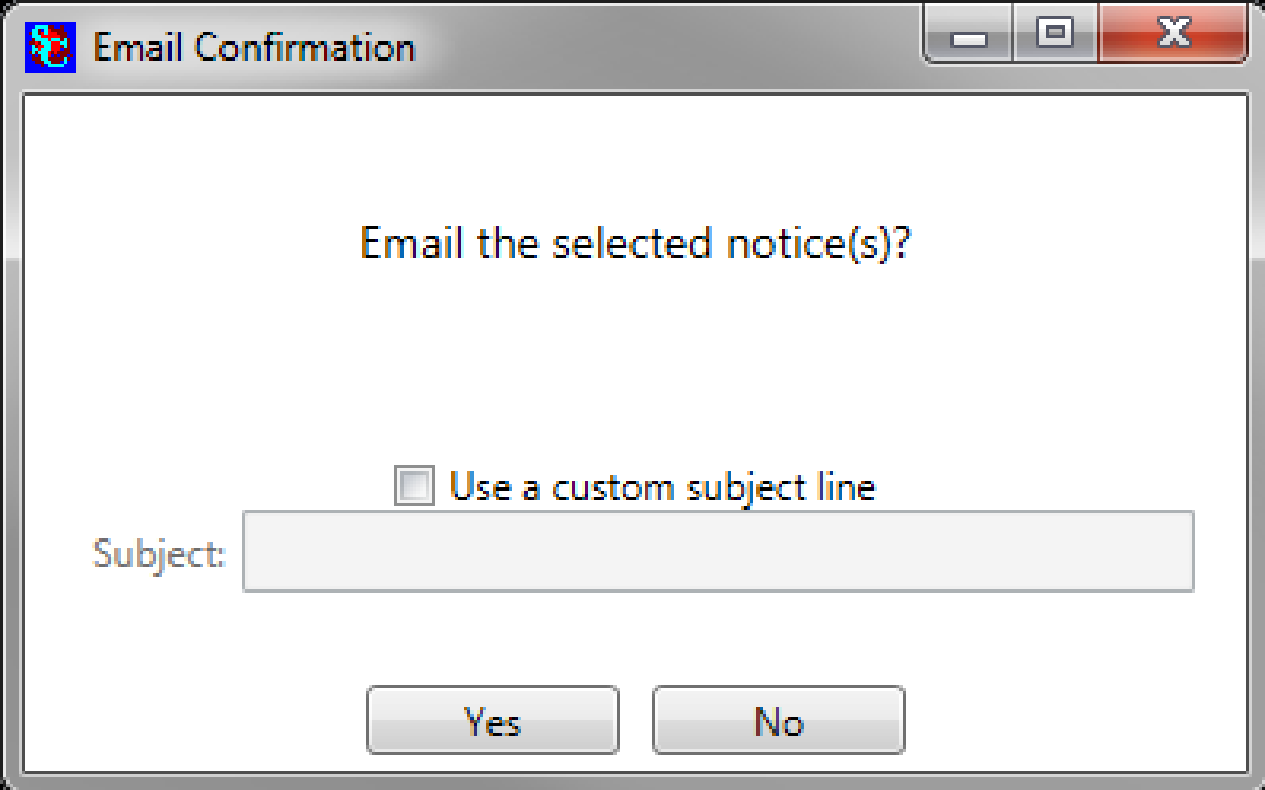Confirm emailing notices with Yes
Image resolution: width=1265 pixels, height=790 pixels.
point(493,720)
